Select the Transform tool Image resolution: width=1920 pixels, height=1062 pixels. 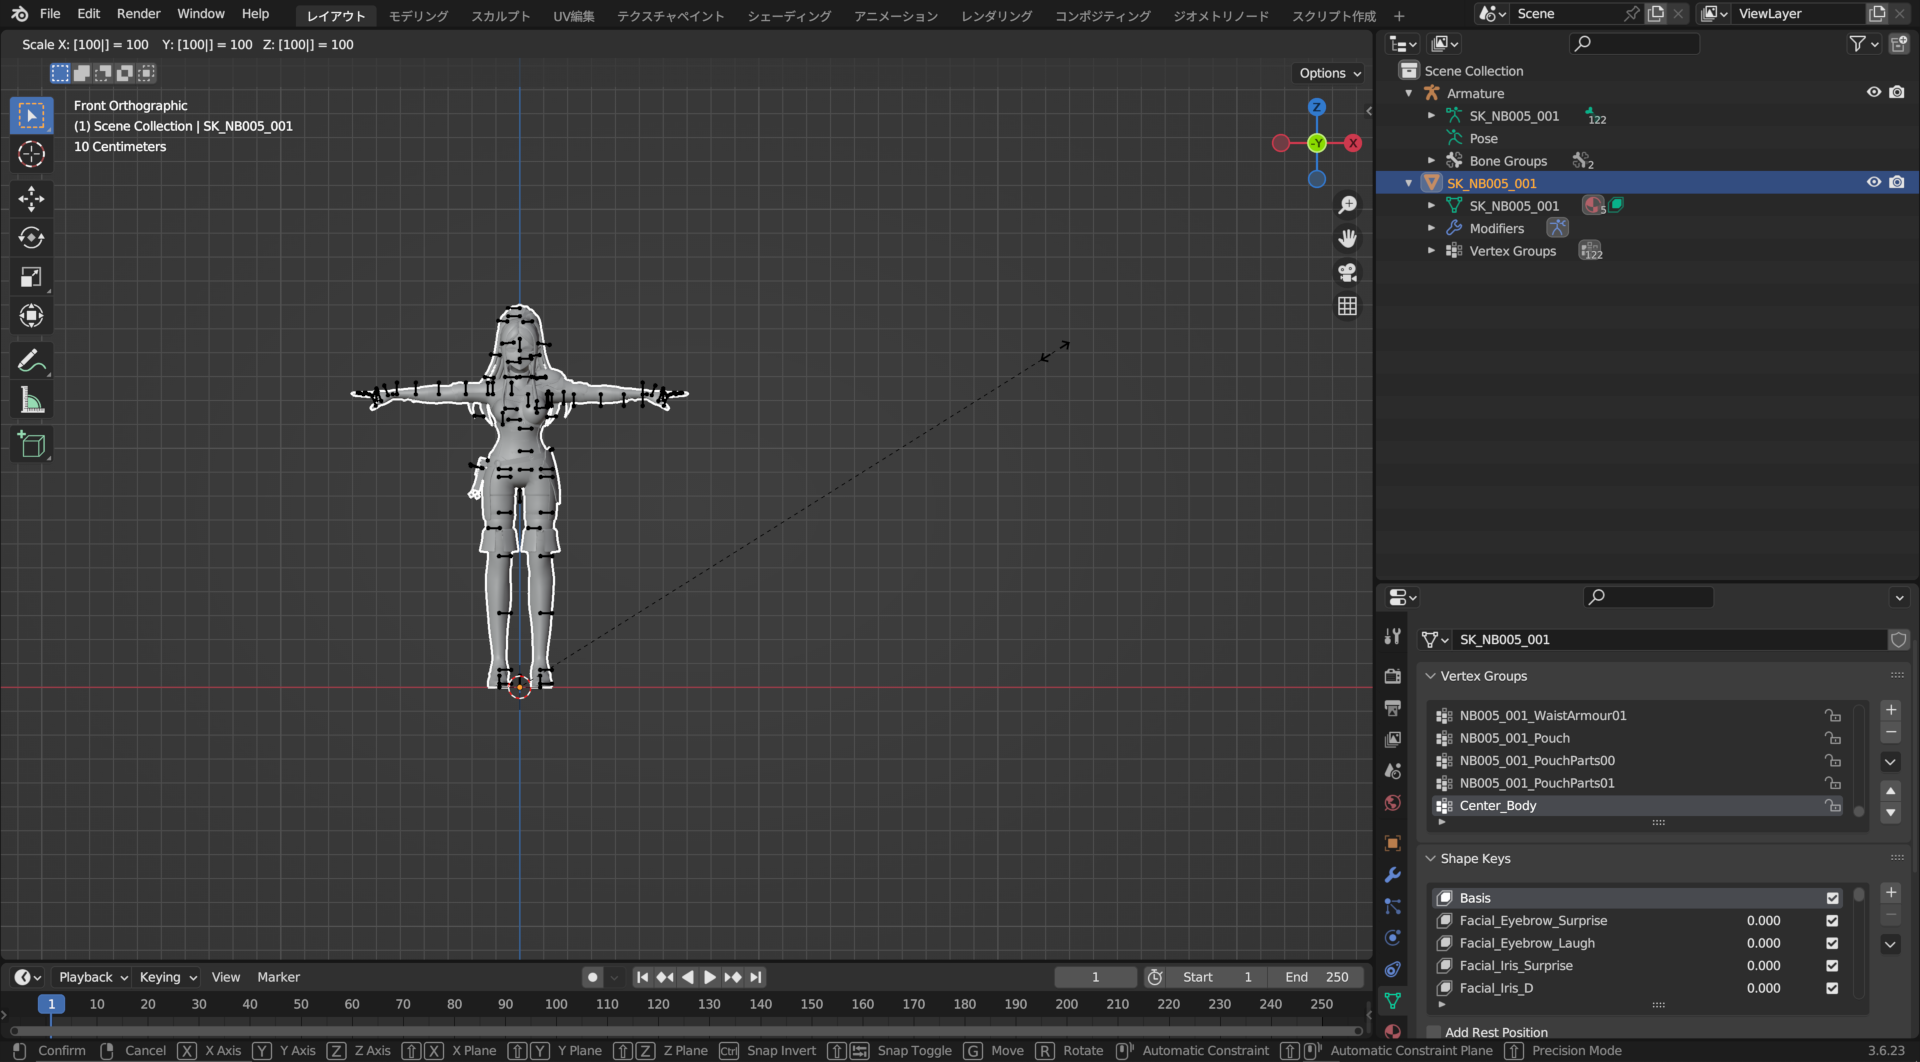(x=32, y=316)
